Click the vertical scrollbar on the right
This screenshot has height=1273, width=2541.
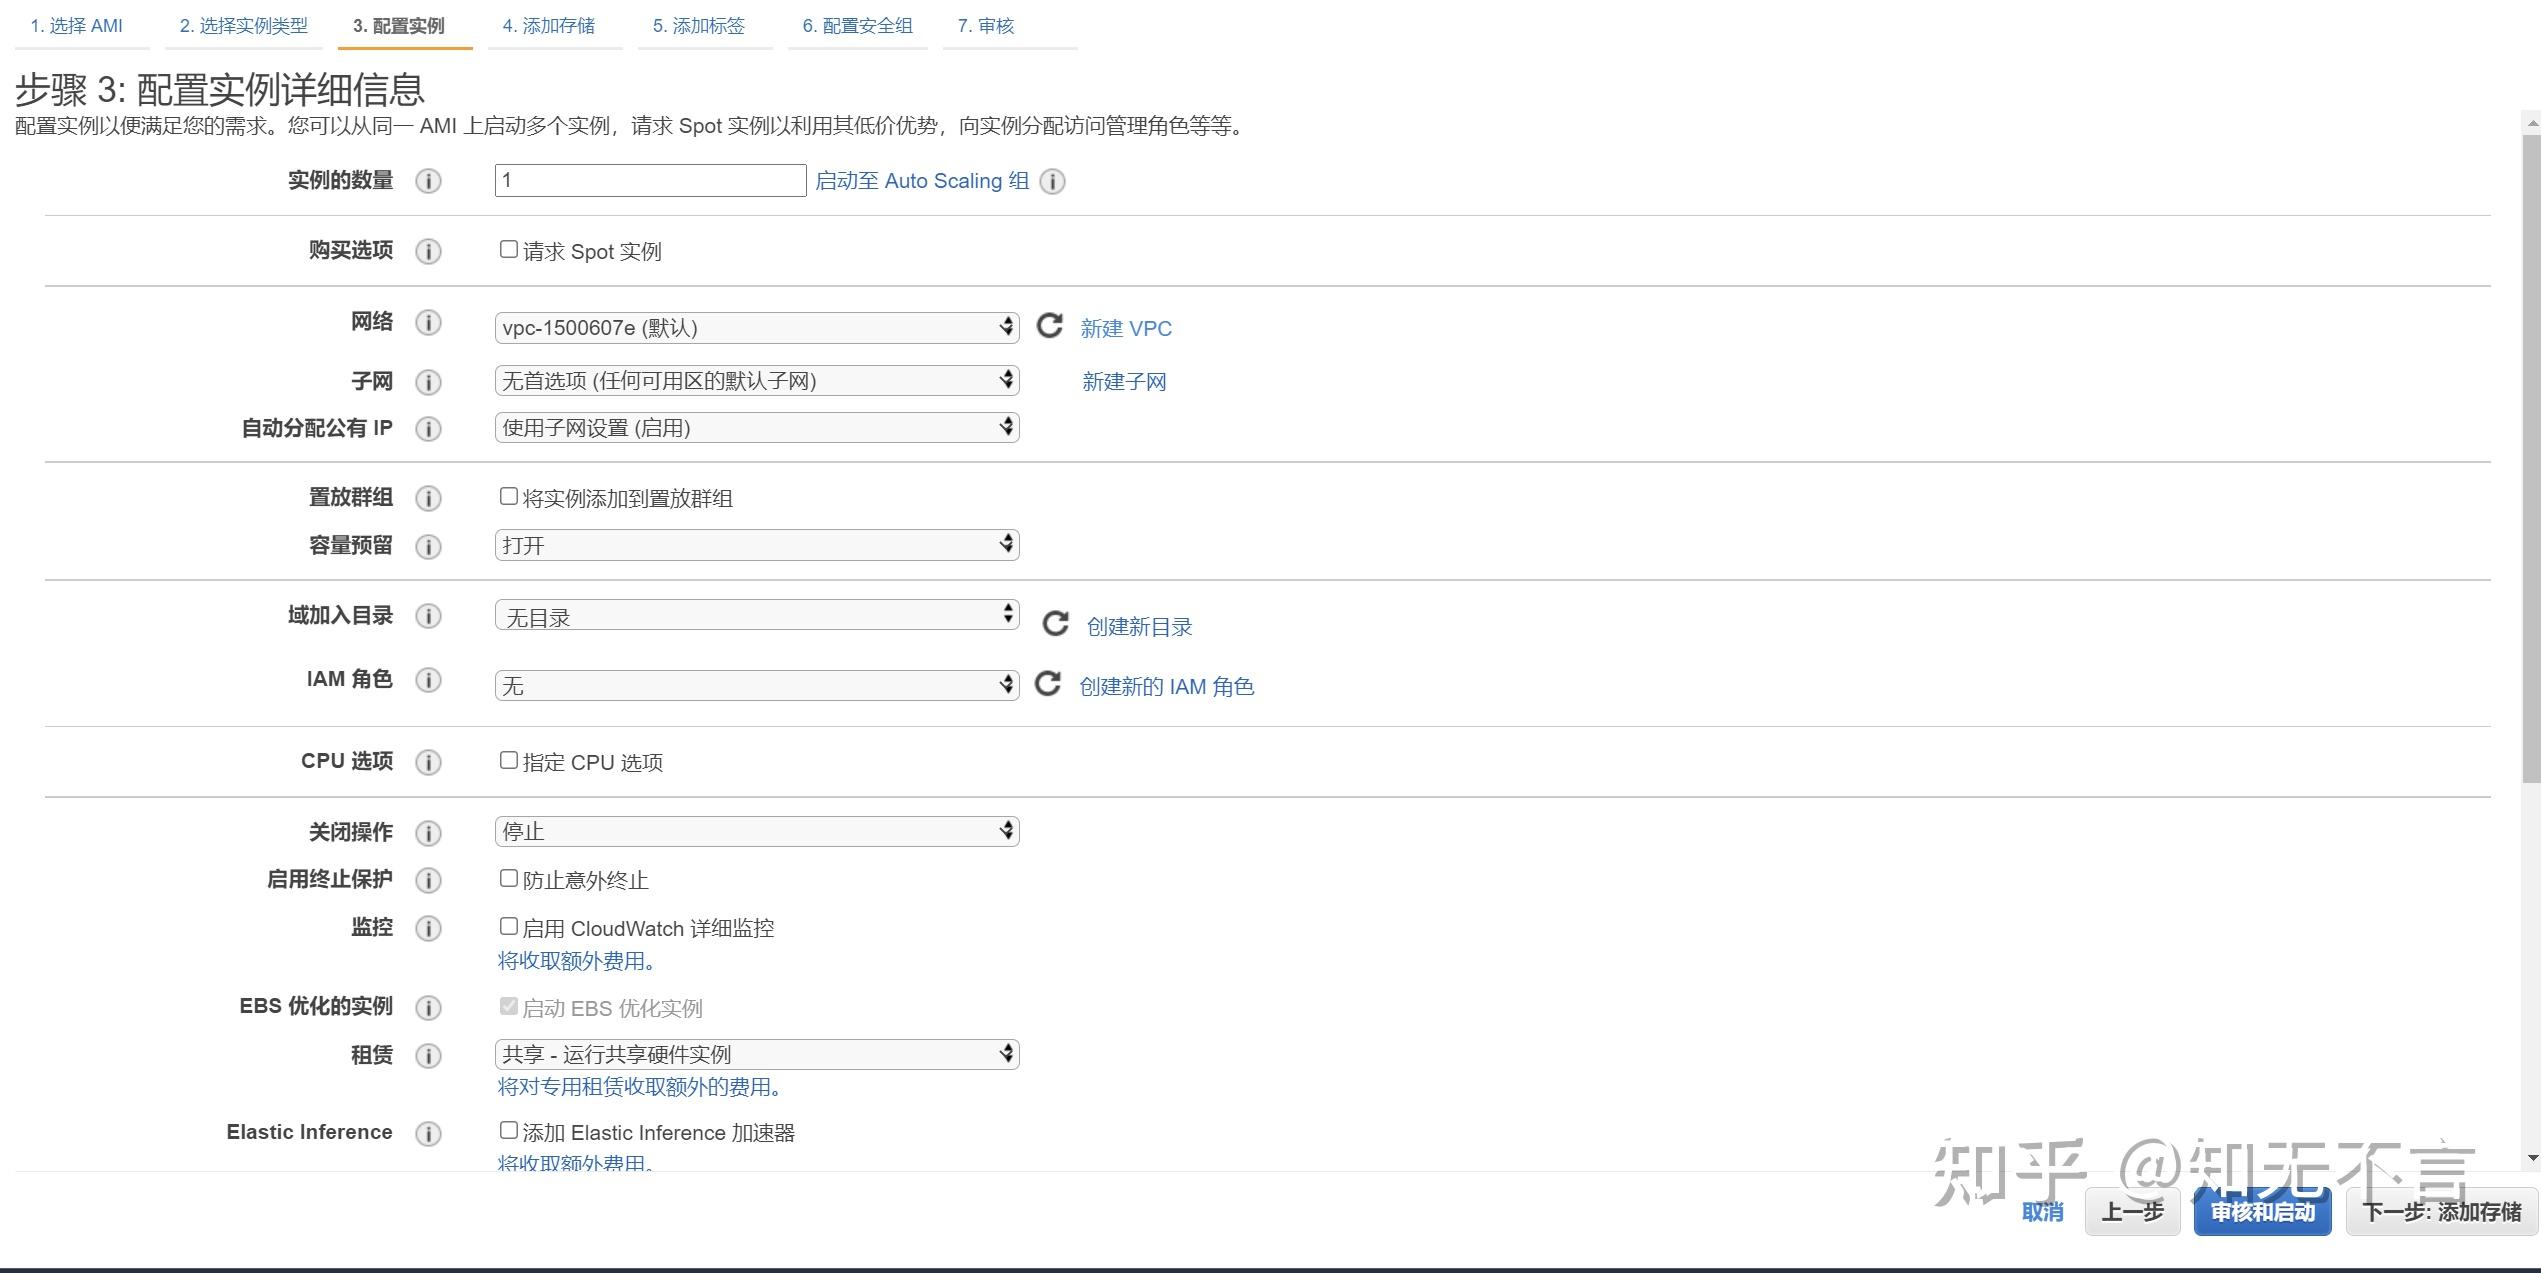2531,460
